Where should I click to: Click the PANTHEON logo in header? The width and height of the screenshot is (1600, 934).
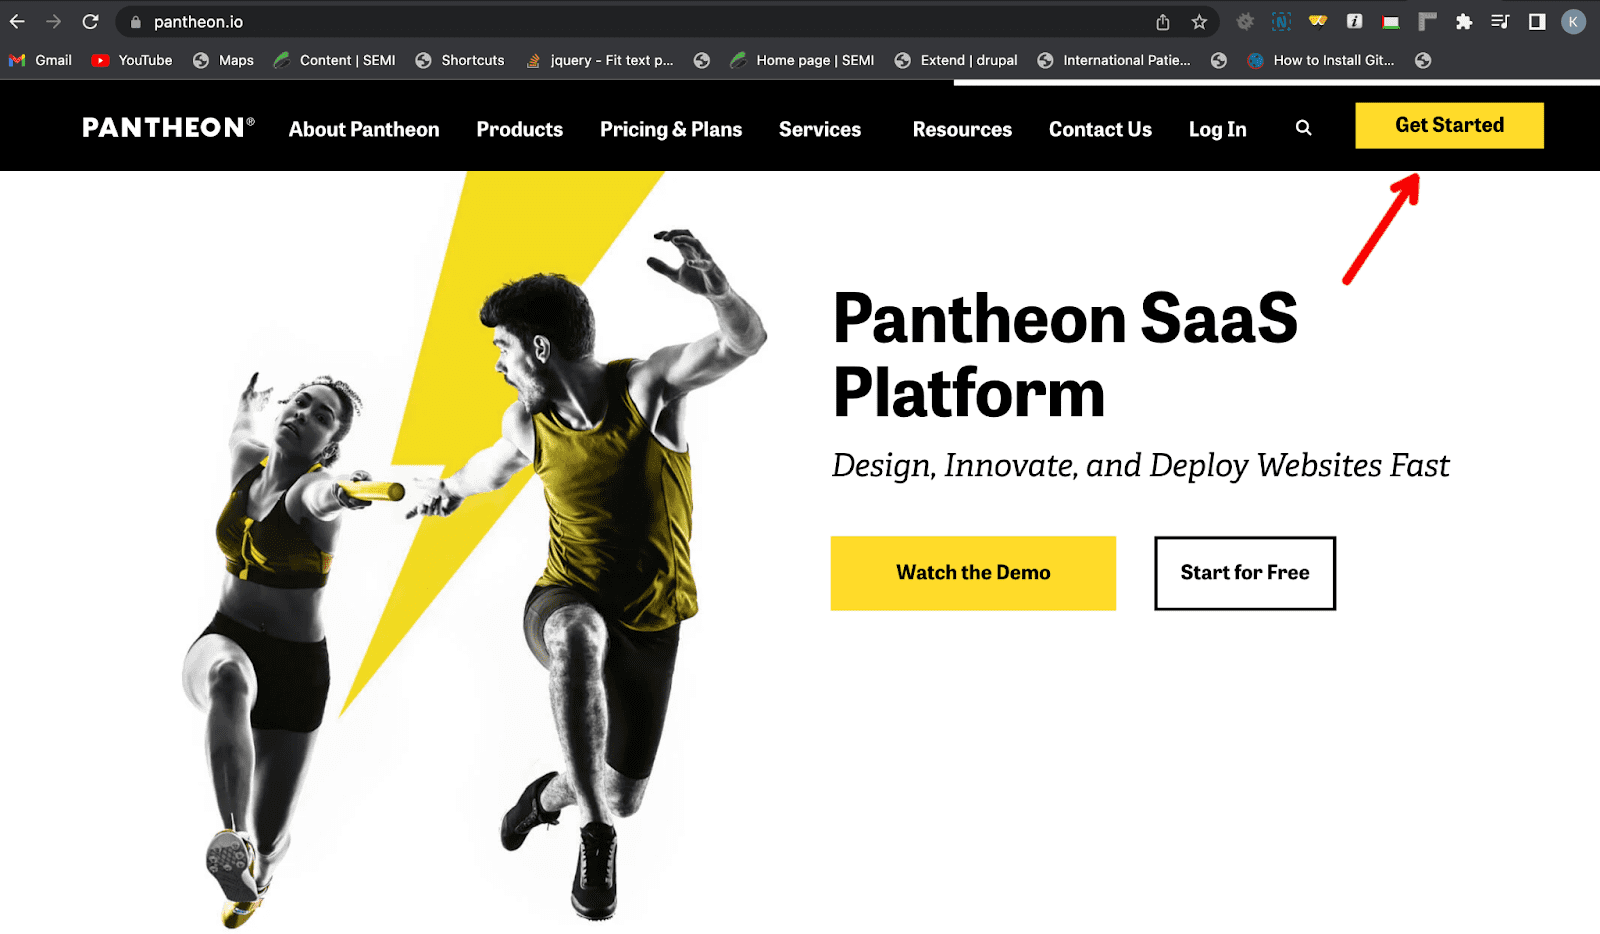tap(168, 128)
